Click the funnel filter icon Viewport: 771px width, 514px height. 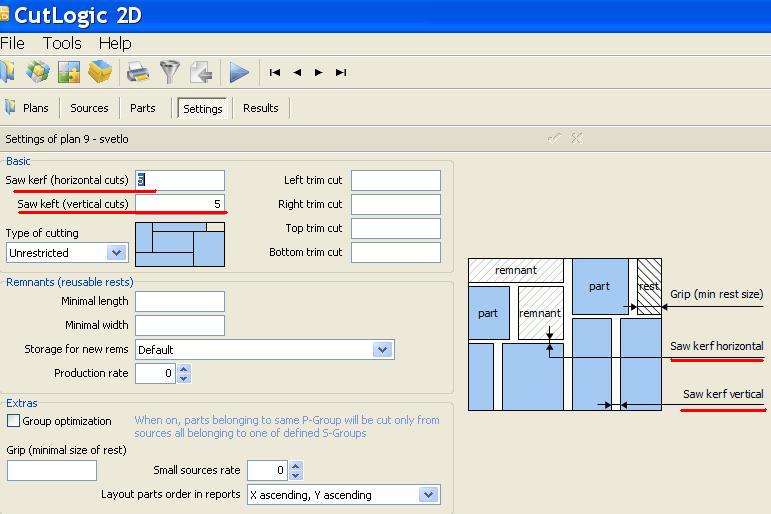170,72
